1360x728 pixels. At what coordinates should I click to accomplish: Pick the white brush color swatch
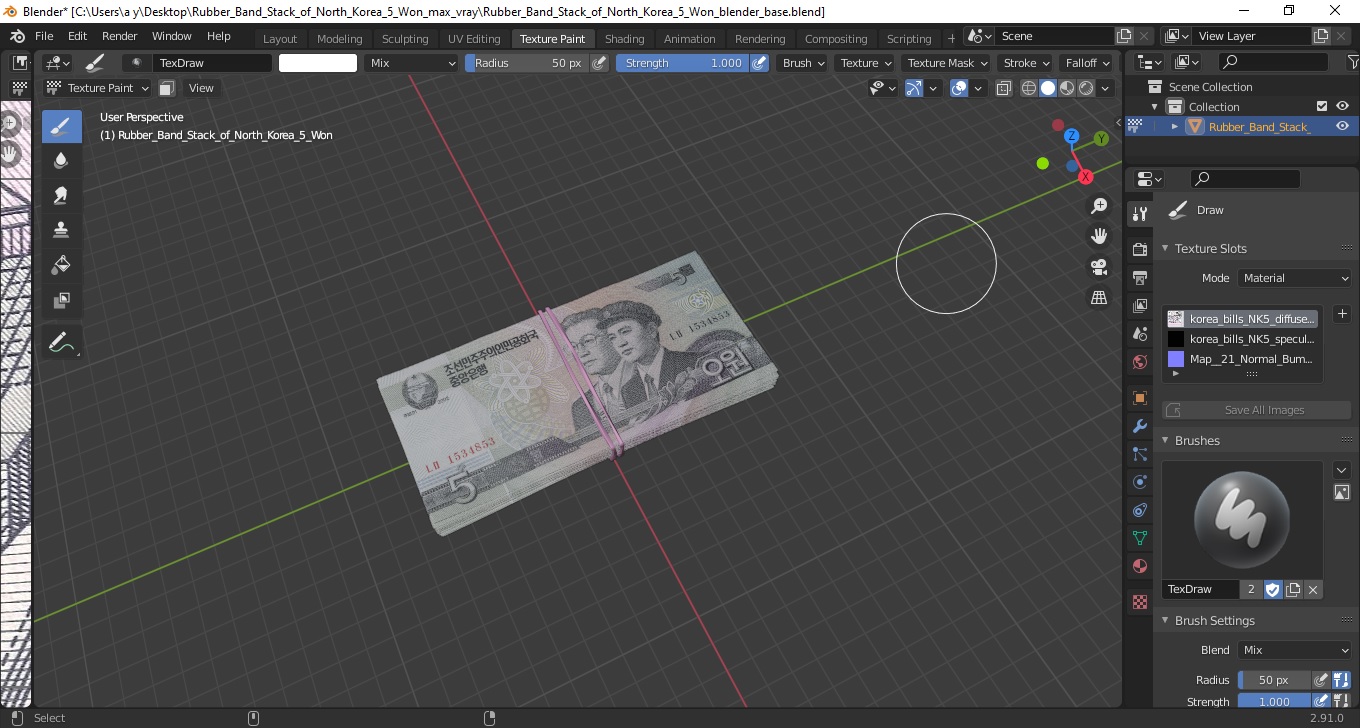click(317, 63)
